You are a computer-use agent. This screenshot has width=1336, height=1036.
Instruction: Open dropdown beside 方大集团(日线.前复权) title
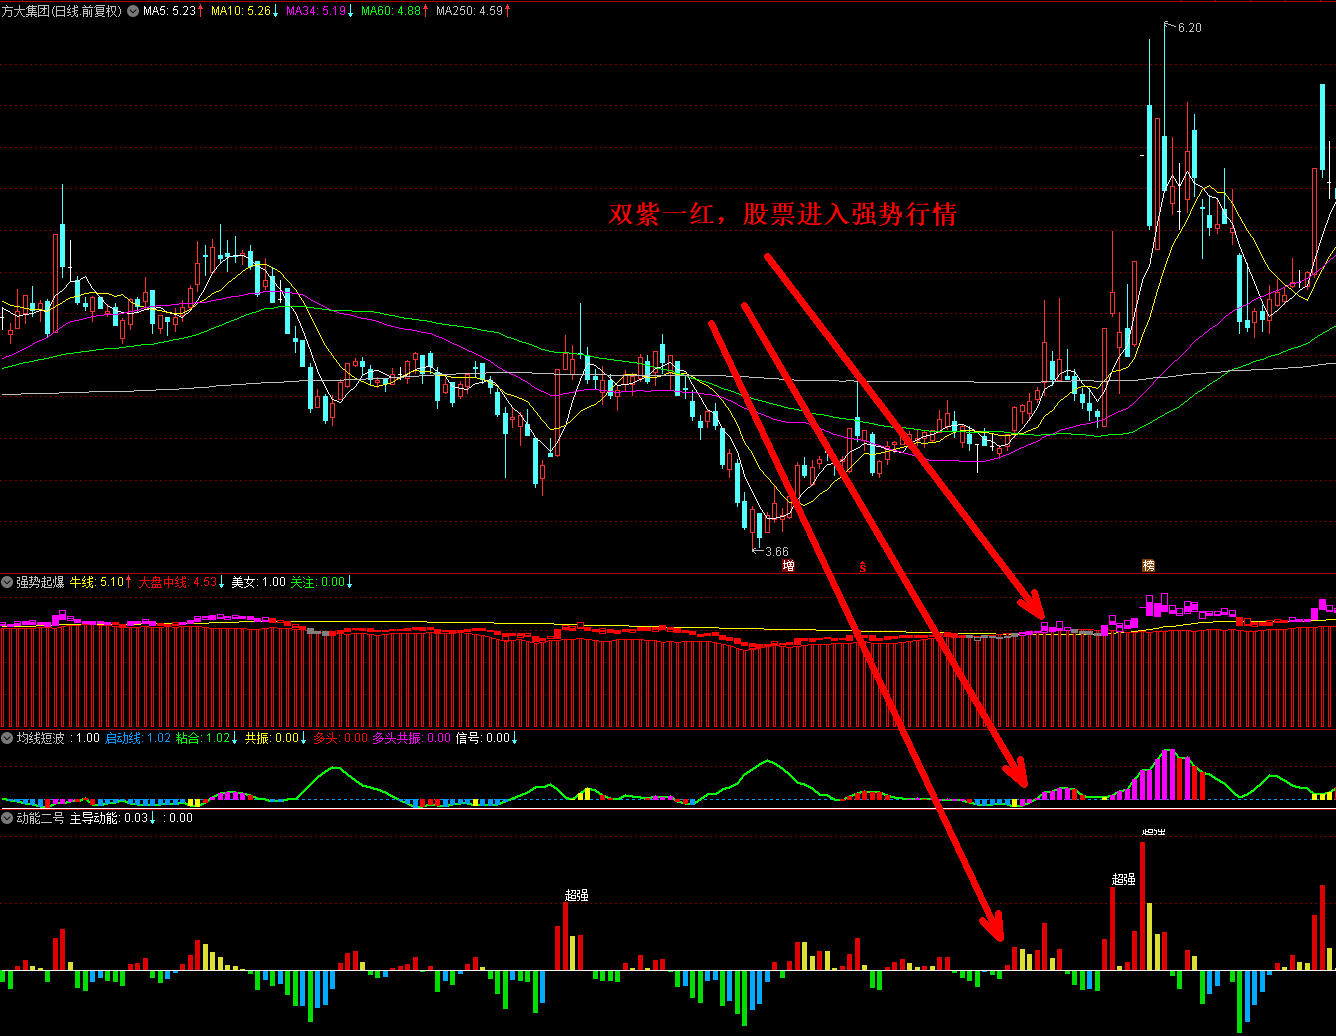[133, 11]
